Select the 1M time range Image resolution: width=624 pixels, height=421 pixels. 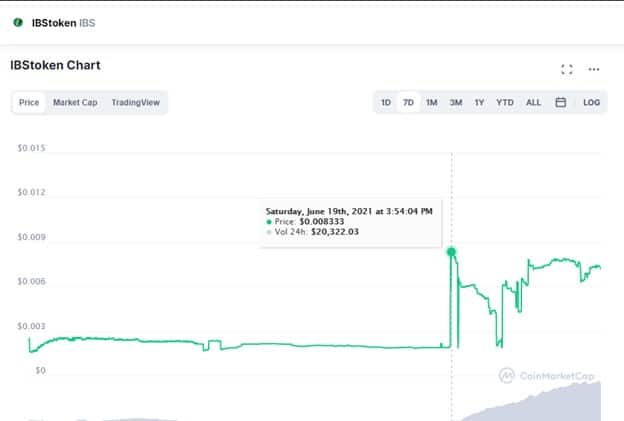432,102
